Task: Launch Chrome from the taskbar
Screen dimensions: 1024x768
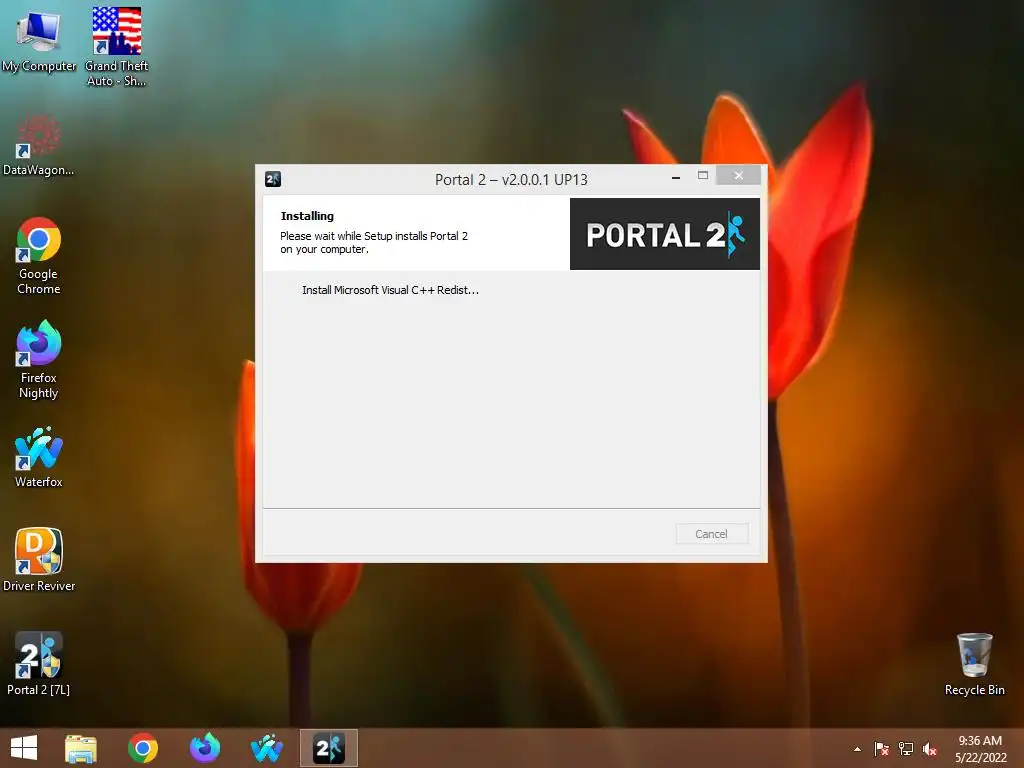Action: pyautogui.click(x=143, y=748)
